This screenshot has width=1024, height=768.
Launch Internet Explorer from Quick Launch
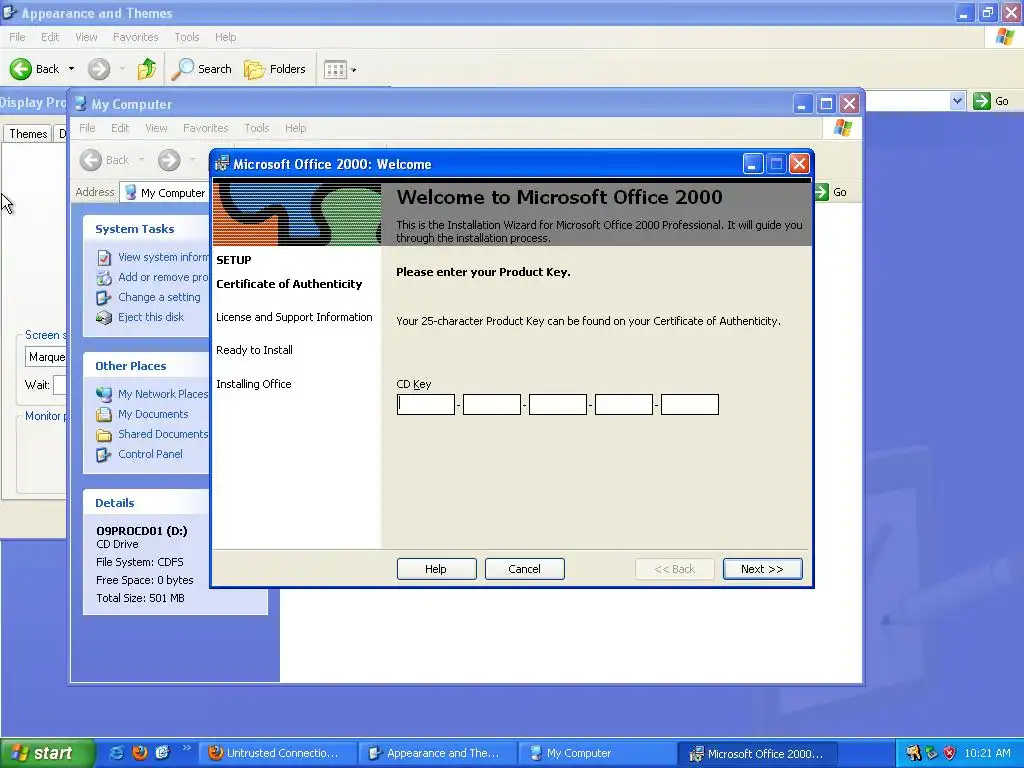(x=116, y=753)
